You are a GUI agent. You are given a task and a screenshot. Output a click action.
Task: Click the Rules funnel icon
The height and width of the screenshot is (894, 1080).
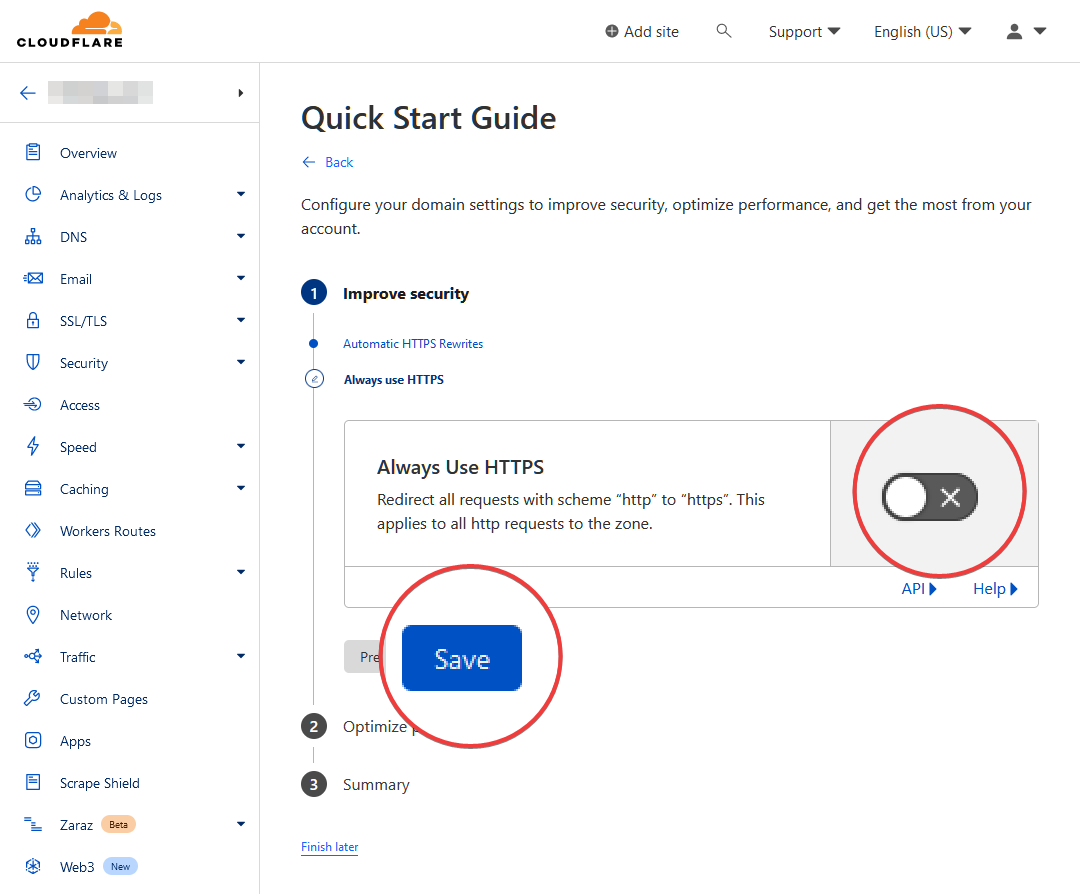point(32,572)
